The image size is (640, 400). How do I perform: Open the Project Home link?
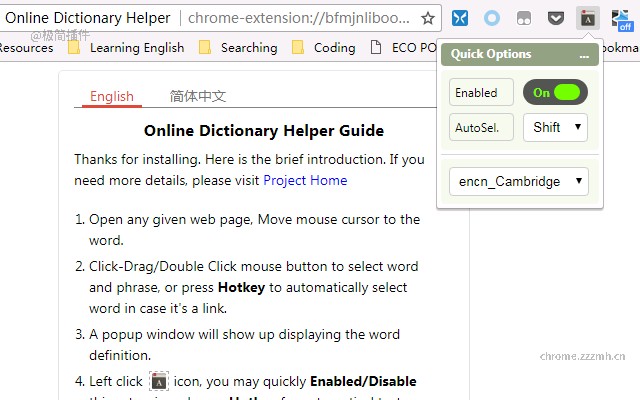[x=305, y=180]
